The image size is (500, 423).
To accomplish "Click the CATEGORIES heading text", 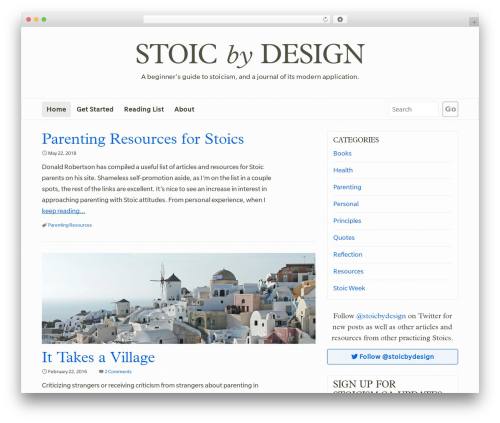I will point(356,140).
